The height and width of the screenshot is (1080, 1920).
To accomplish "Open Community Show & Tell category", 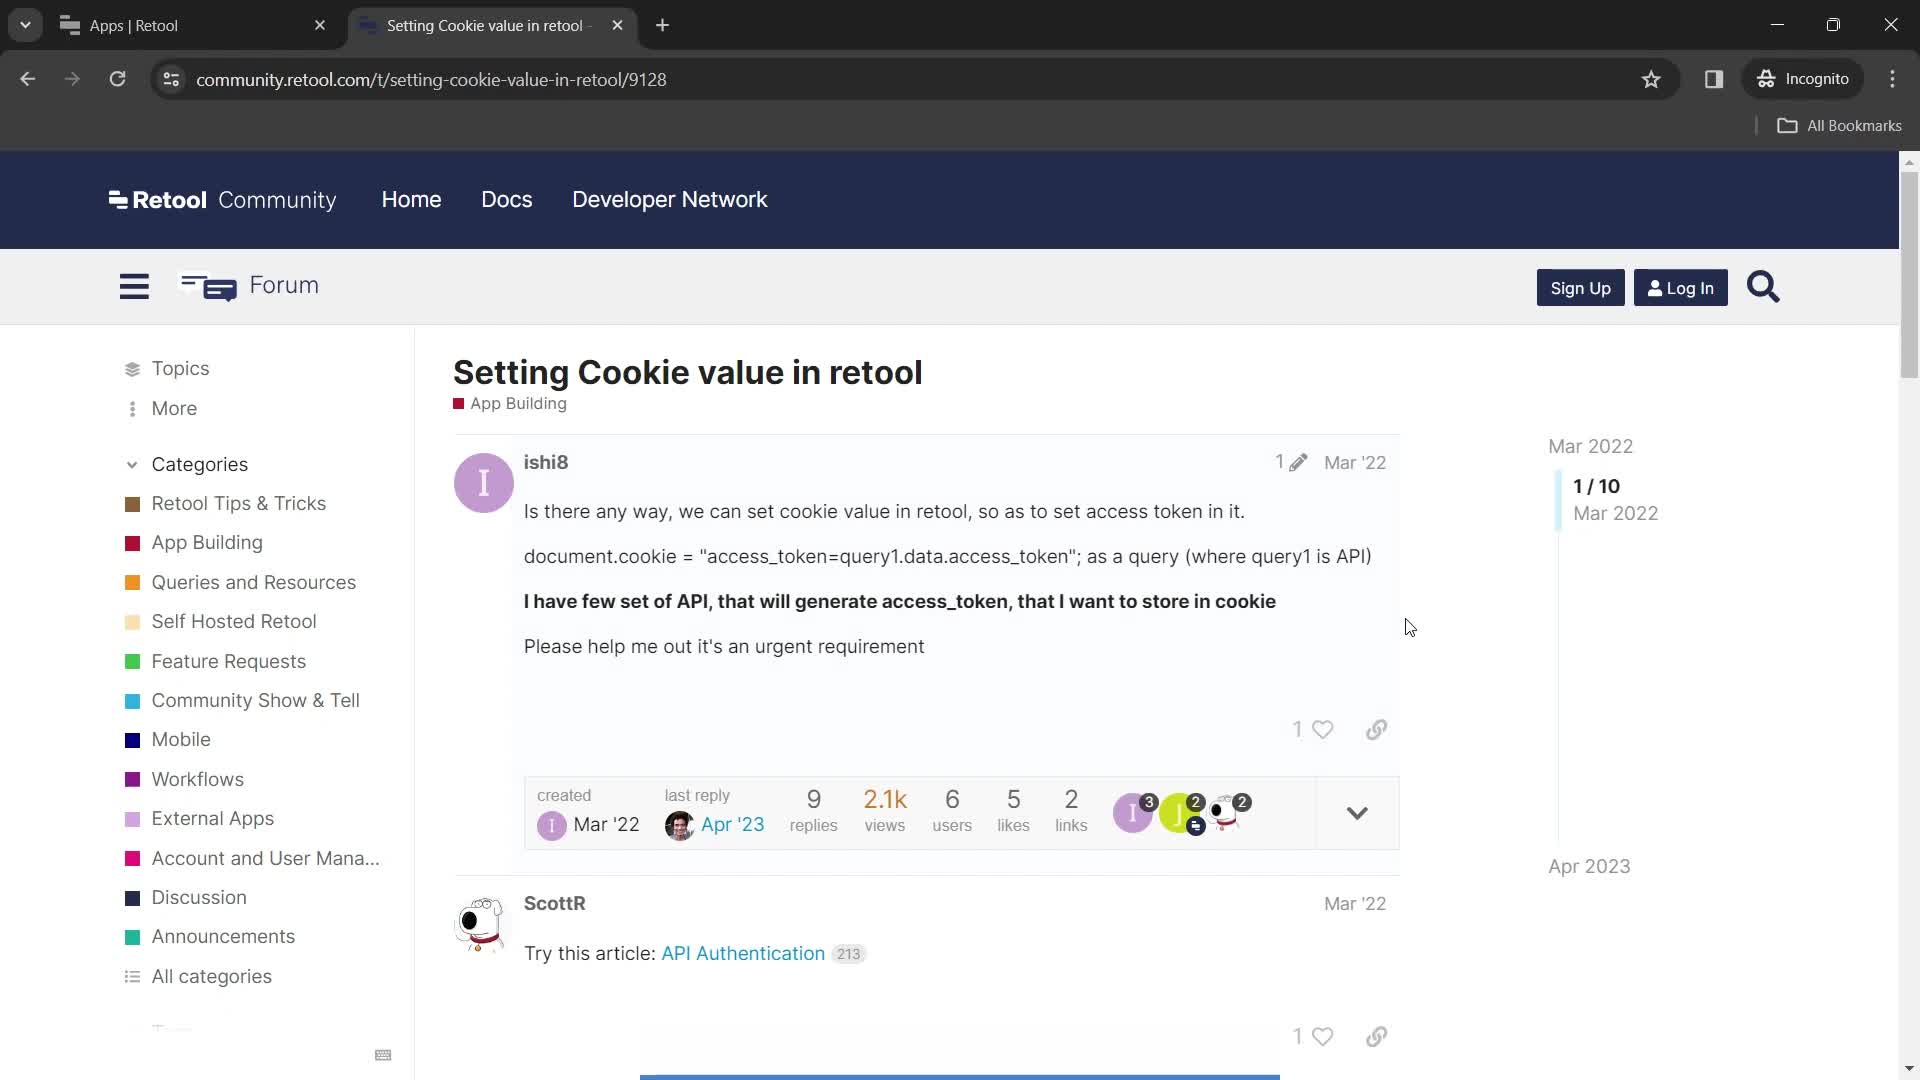I will pyautogui.click(x=243, y=701).
